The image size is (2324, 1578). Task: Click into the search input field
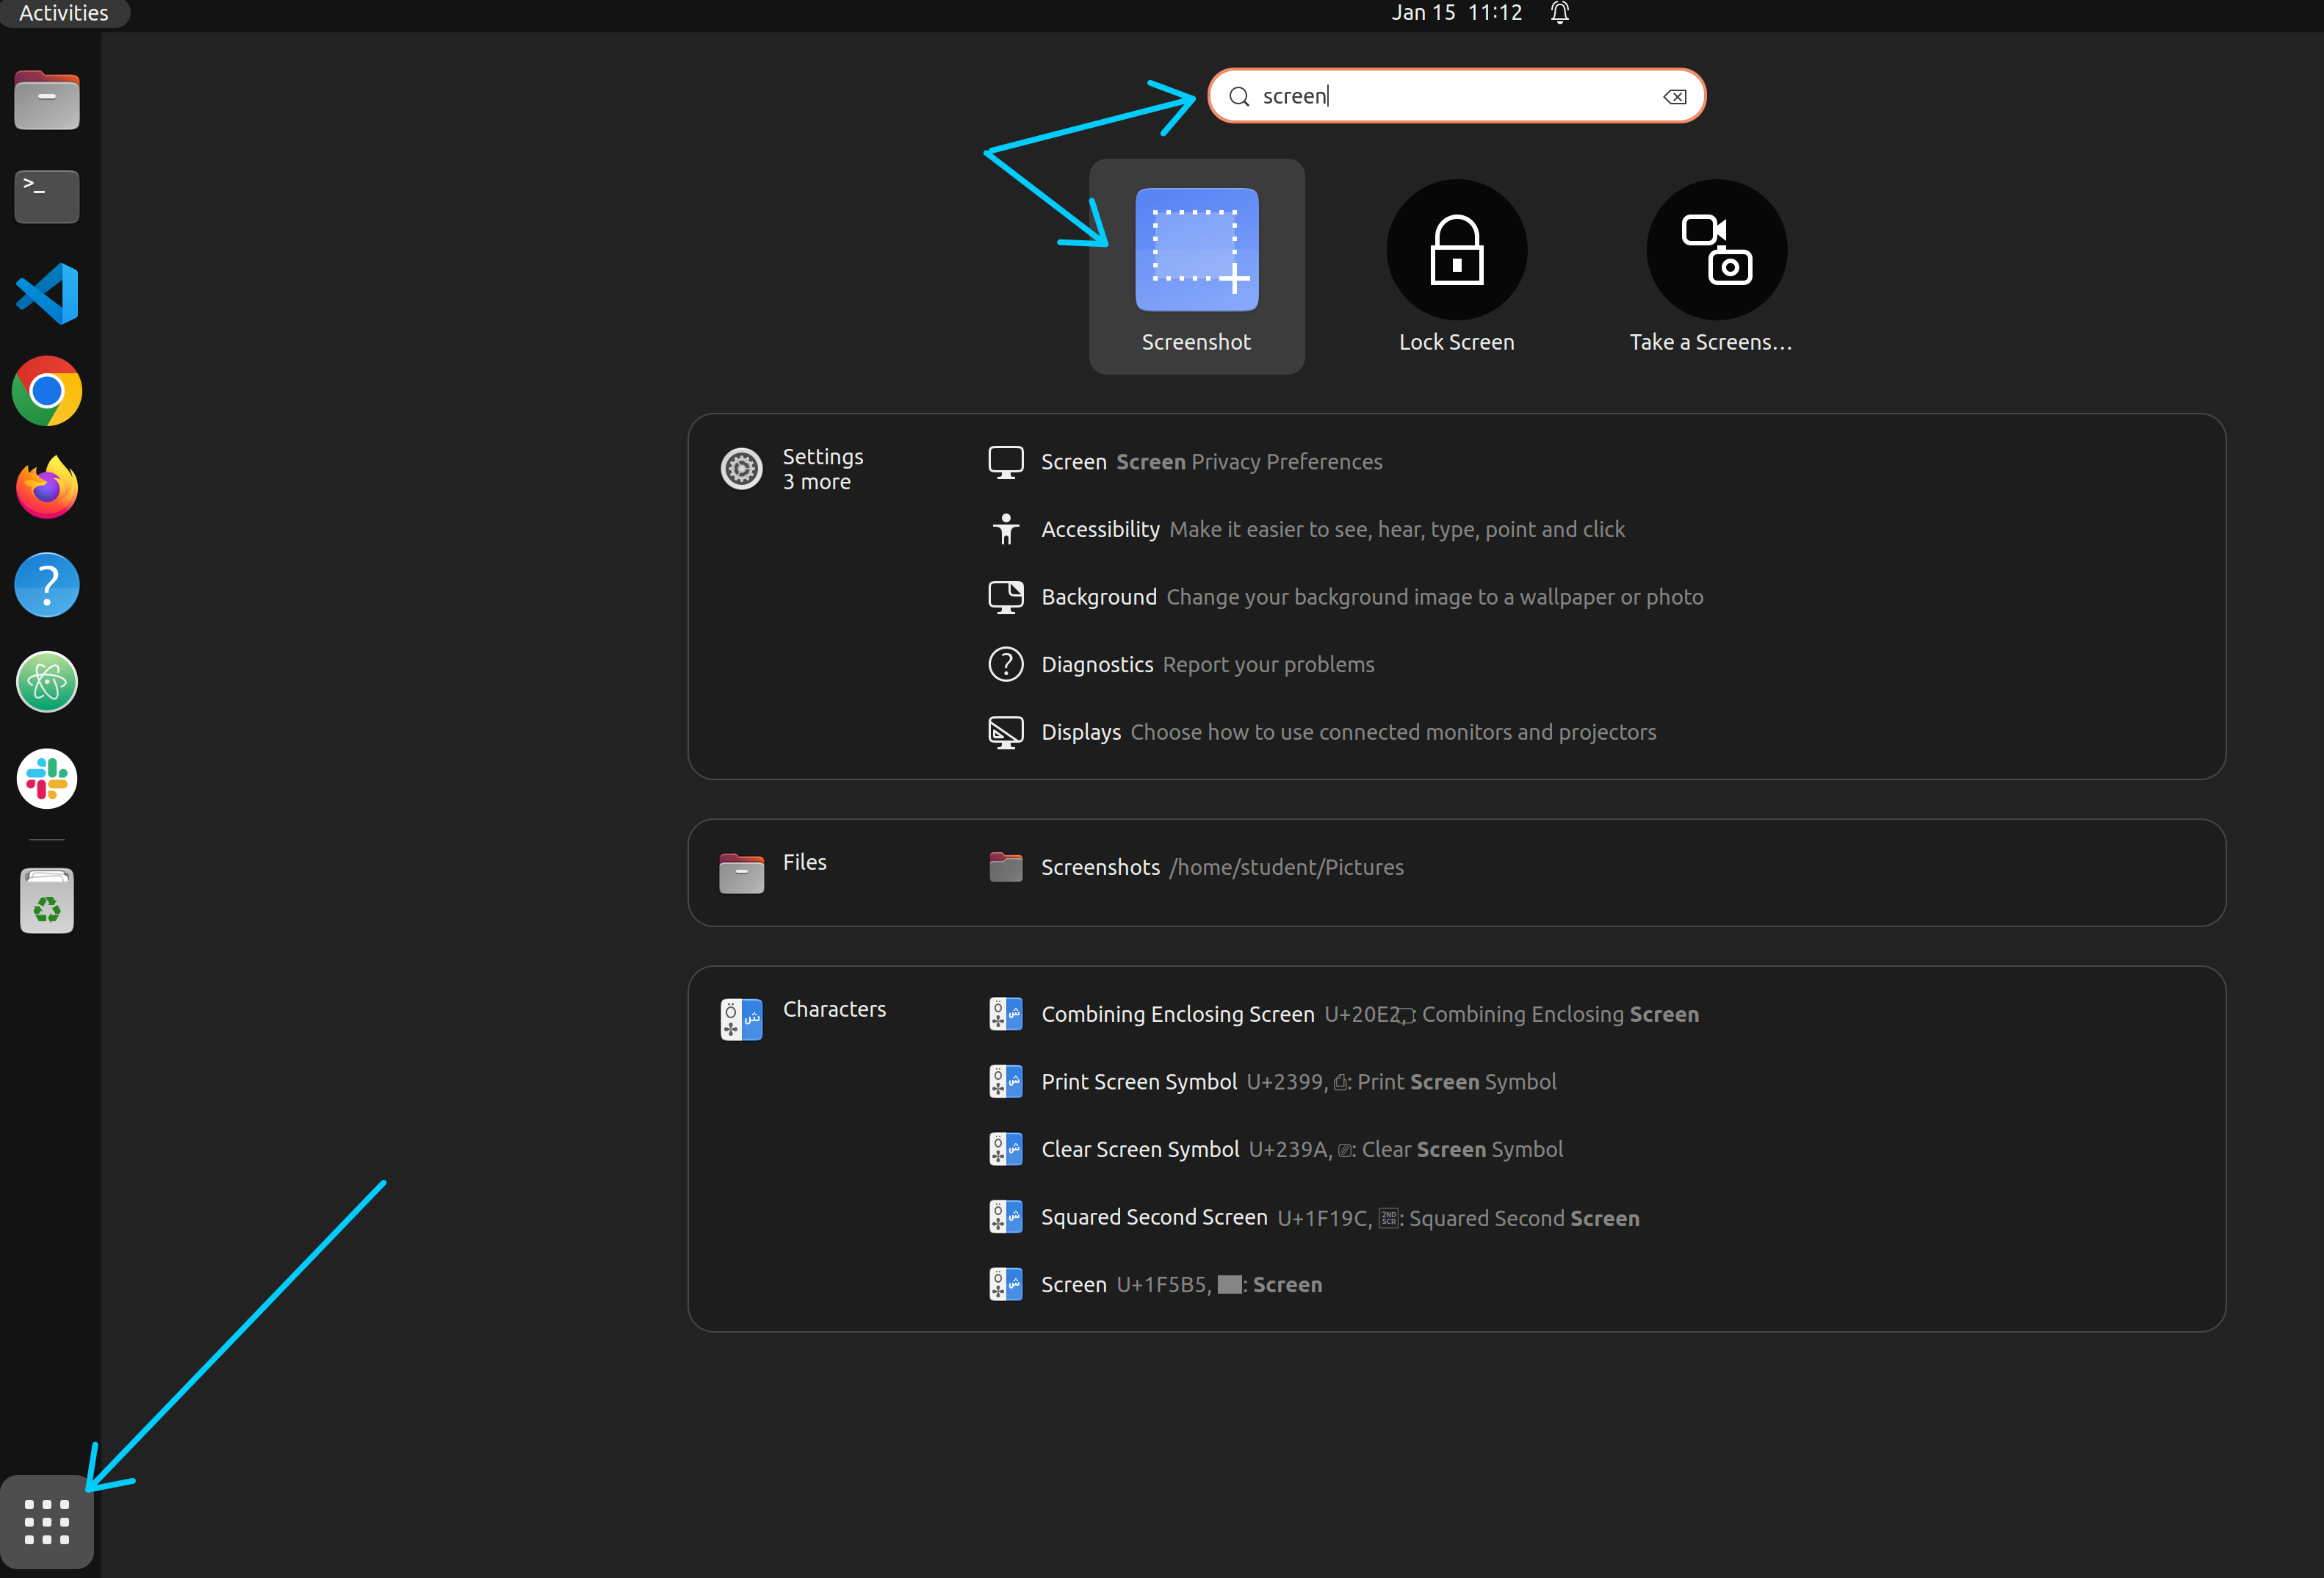coord(1456,96)
